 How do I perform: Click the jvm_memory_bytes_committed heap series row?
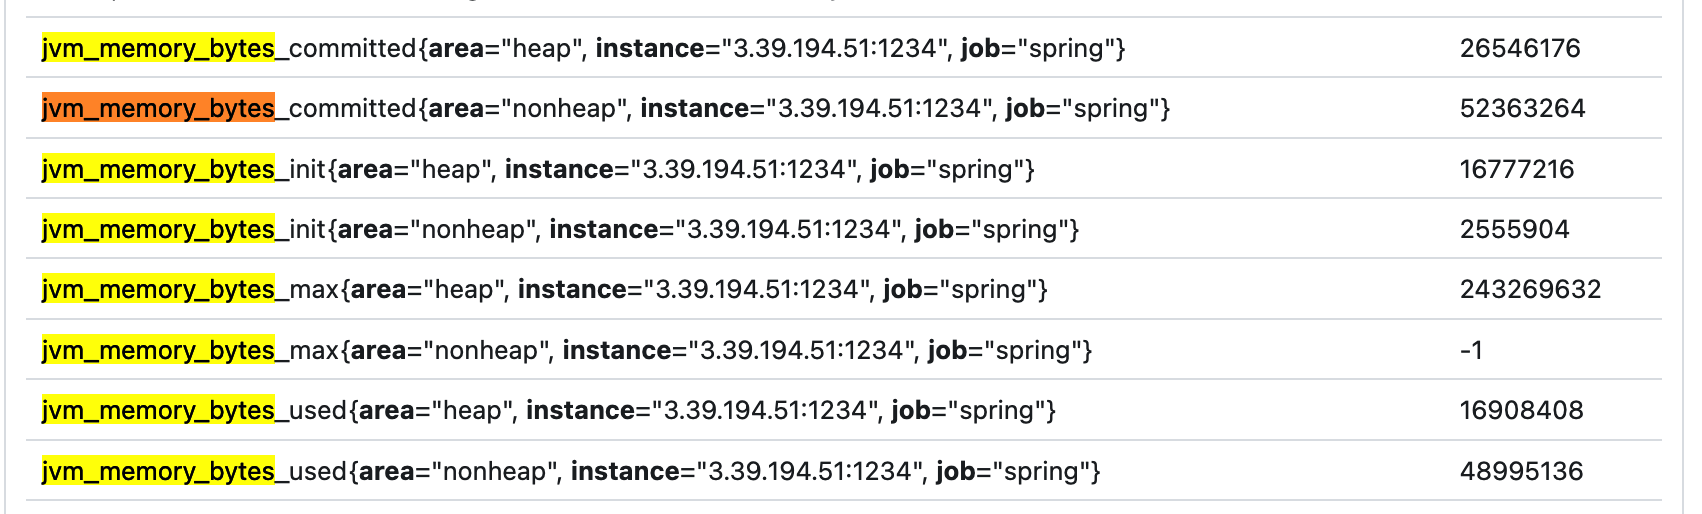click(583, 48)
